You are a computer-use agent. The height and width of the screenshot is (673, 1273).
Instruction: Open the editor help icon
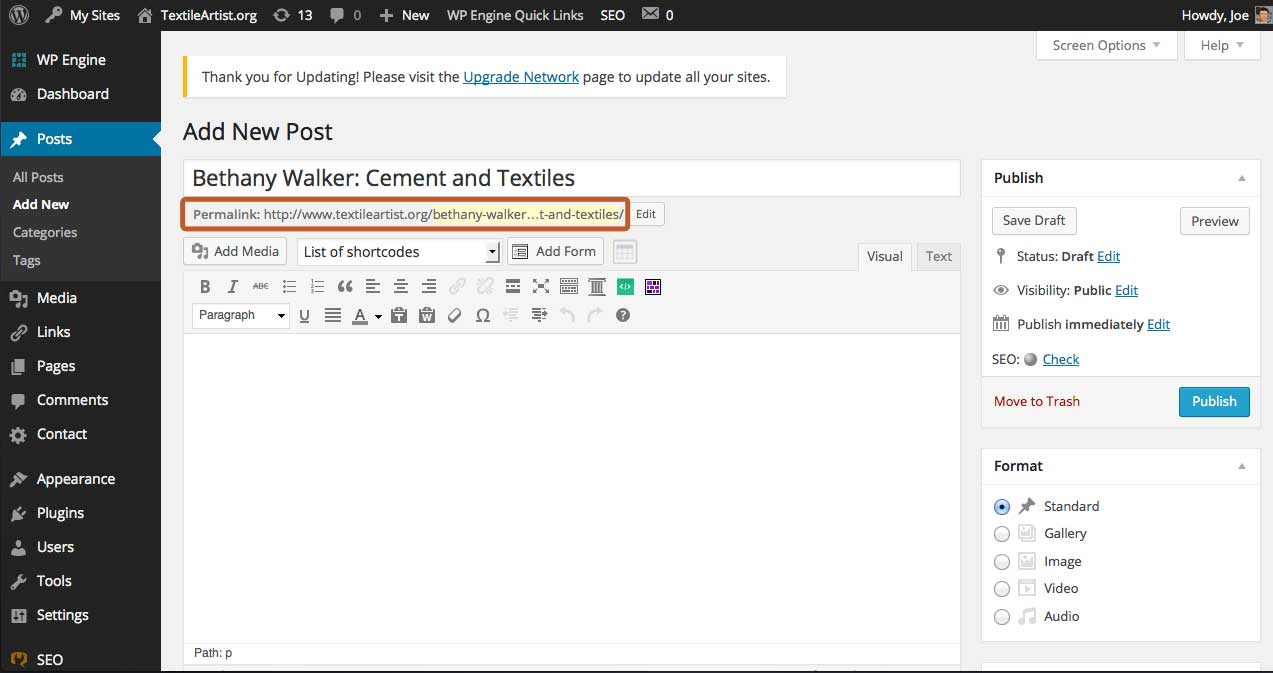[x=623, y=315]
